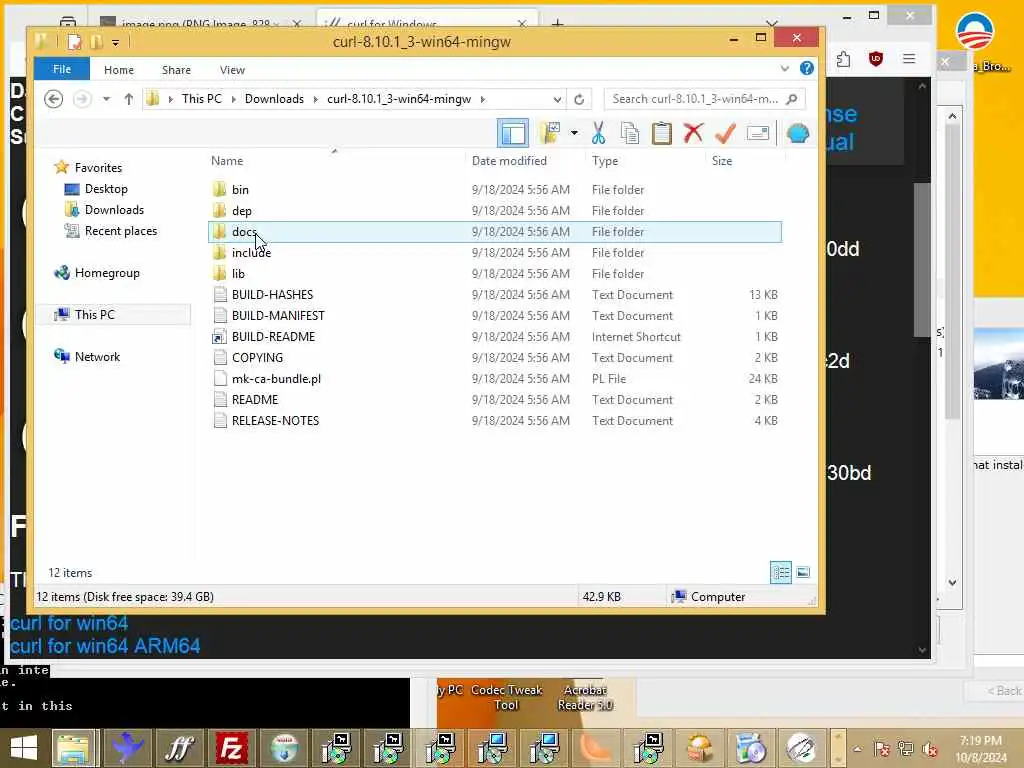Click the search box for this folder

(704, 99)
